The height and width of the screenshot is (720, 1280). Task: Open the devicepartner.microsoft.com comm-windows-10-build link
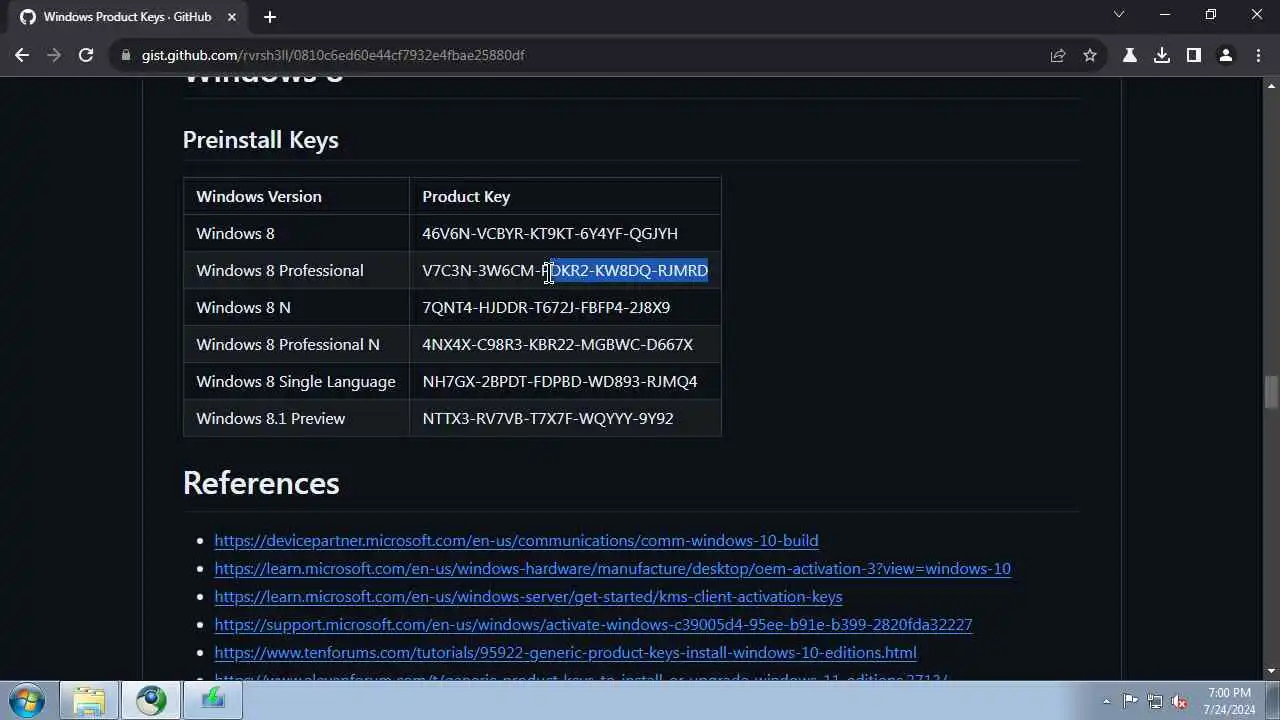[x=516, y=540]
